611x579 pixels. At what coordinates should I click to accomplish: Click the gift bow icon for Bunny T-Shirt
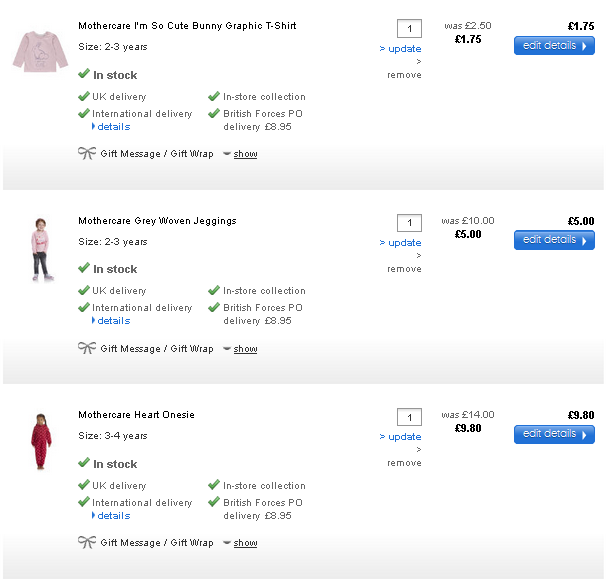point(87,154)
